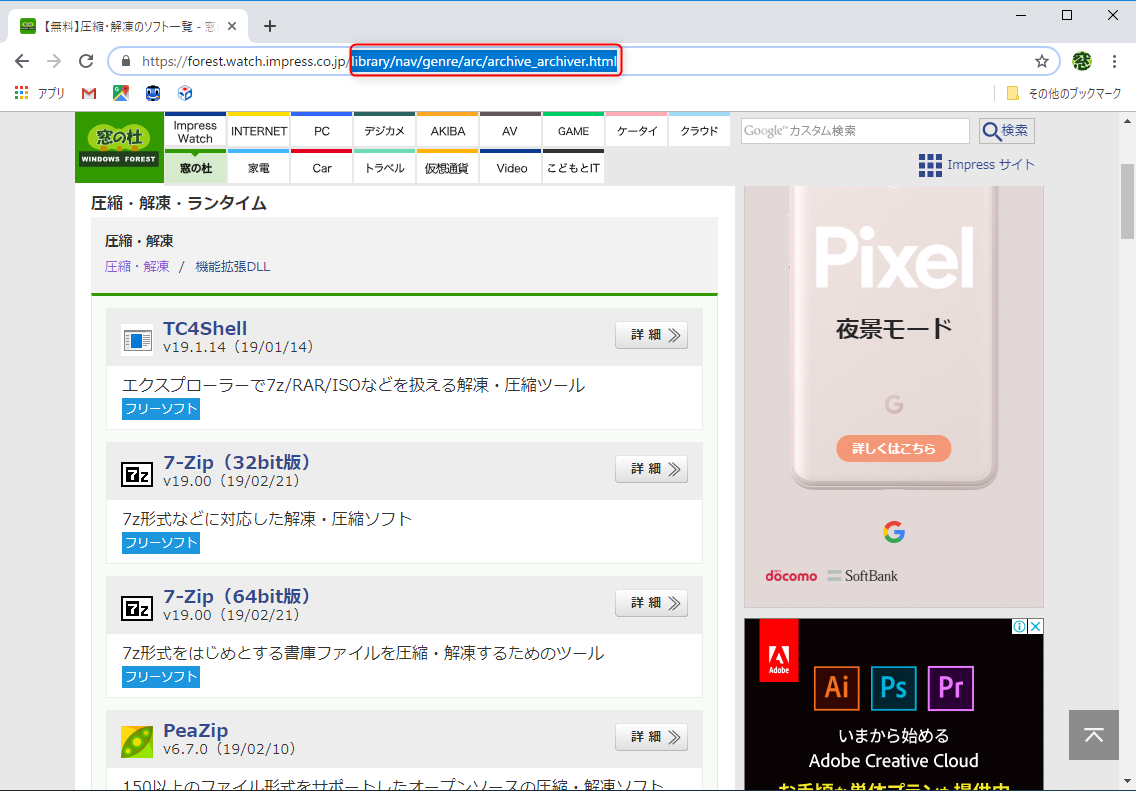Open the Google Maps bookmark icon

click(121, 93)
